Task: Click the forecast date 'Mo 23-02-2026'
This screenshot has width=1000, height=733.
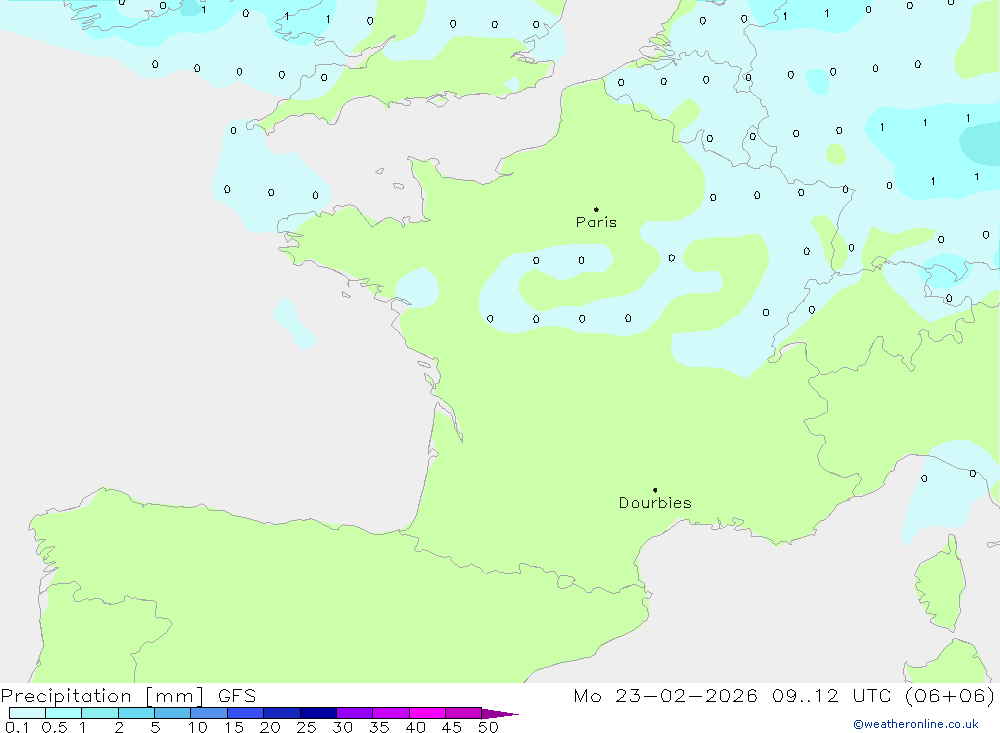Action: click(665, 695)
